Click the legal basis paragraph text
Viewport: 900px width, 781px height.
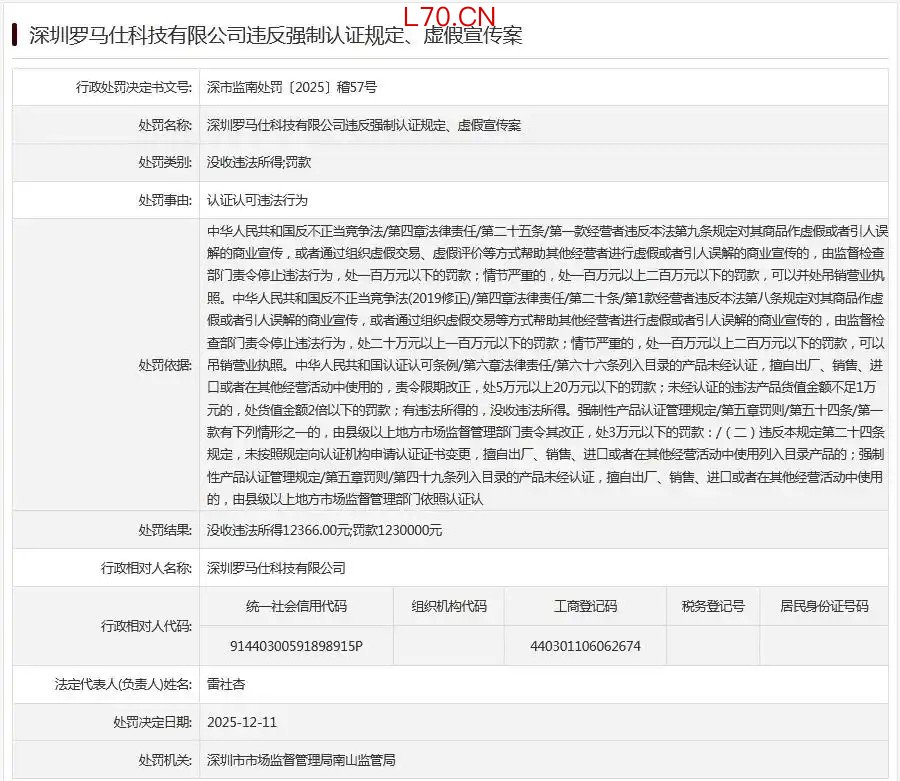[x=545, y=365]
